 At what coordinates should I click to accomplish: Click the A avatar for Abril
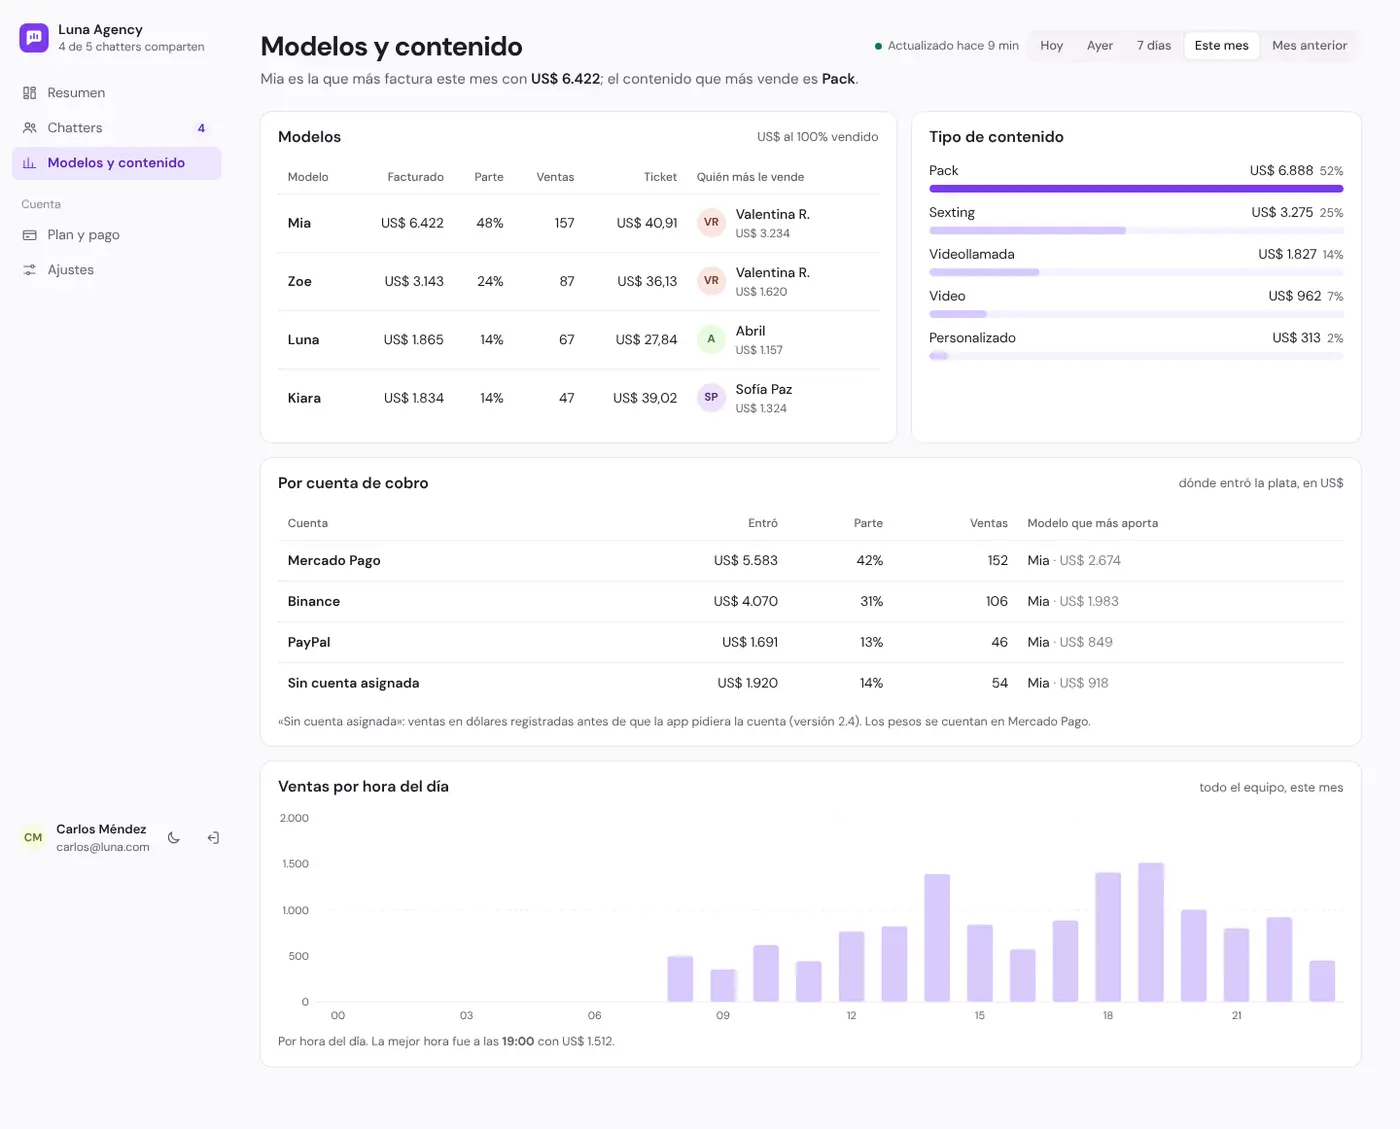coord(711,339)
